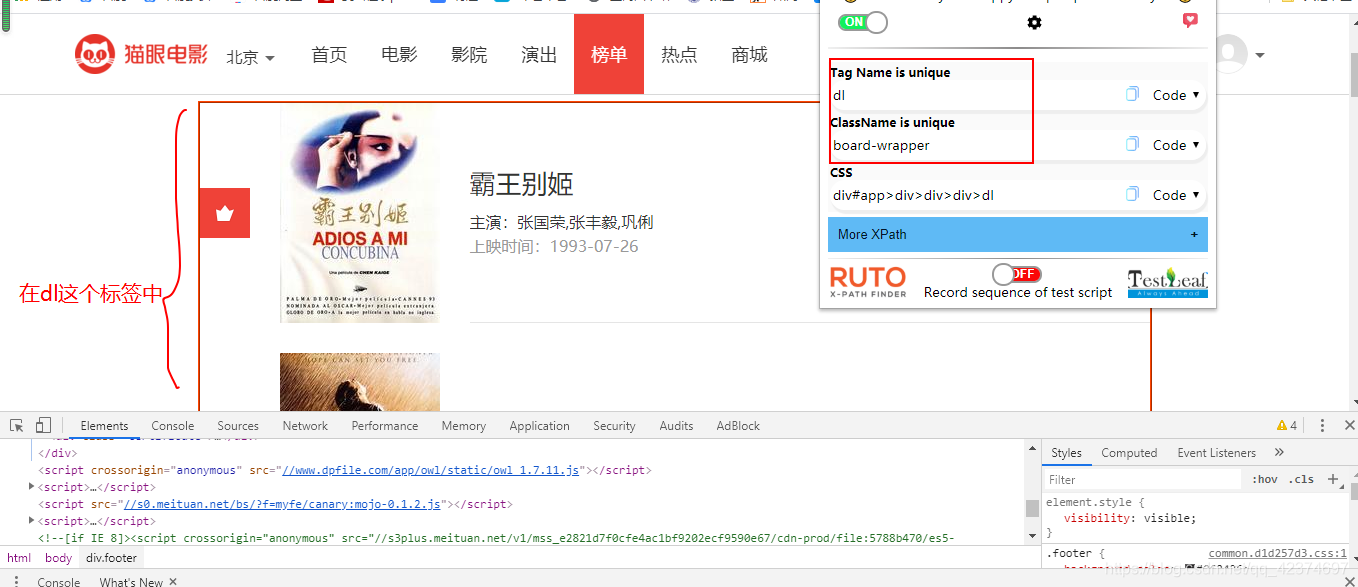
Task: Switch to the DevTools Sources tab
Action: (x=238, y=425)
